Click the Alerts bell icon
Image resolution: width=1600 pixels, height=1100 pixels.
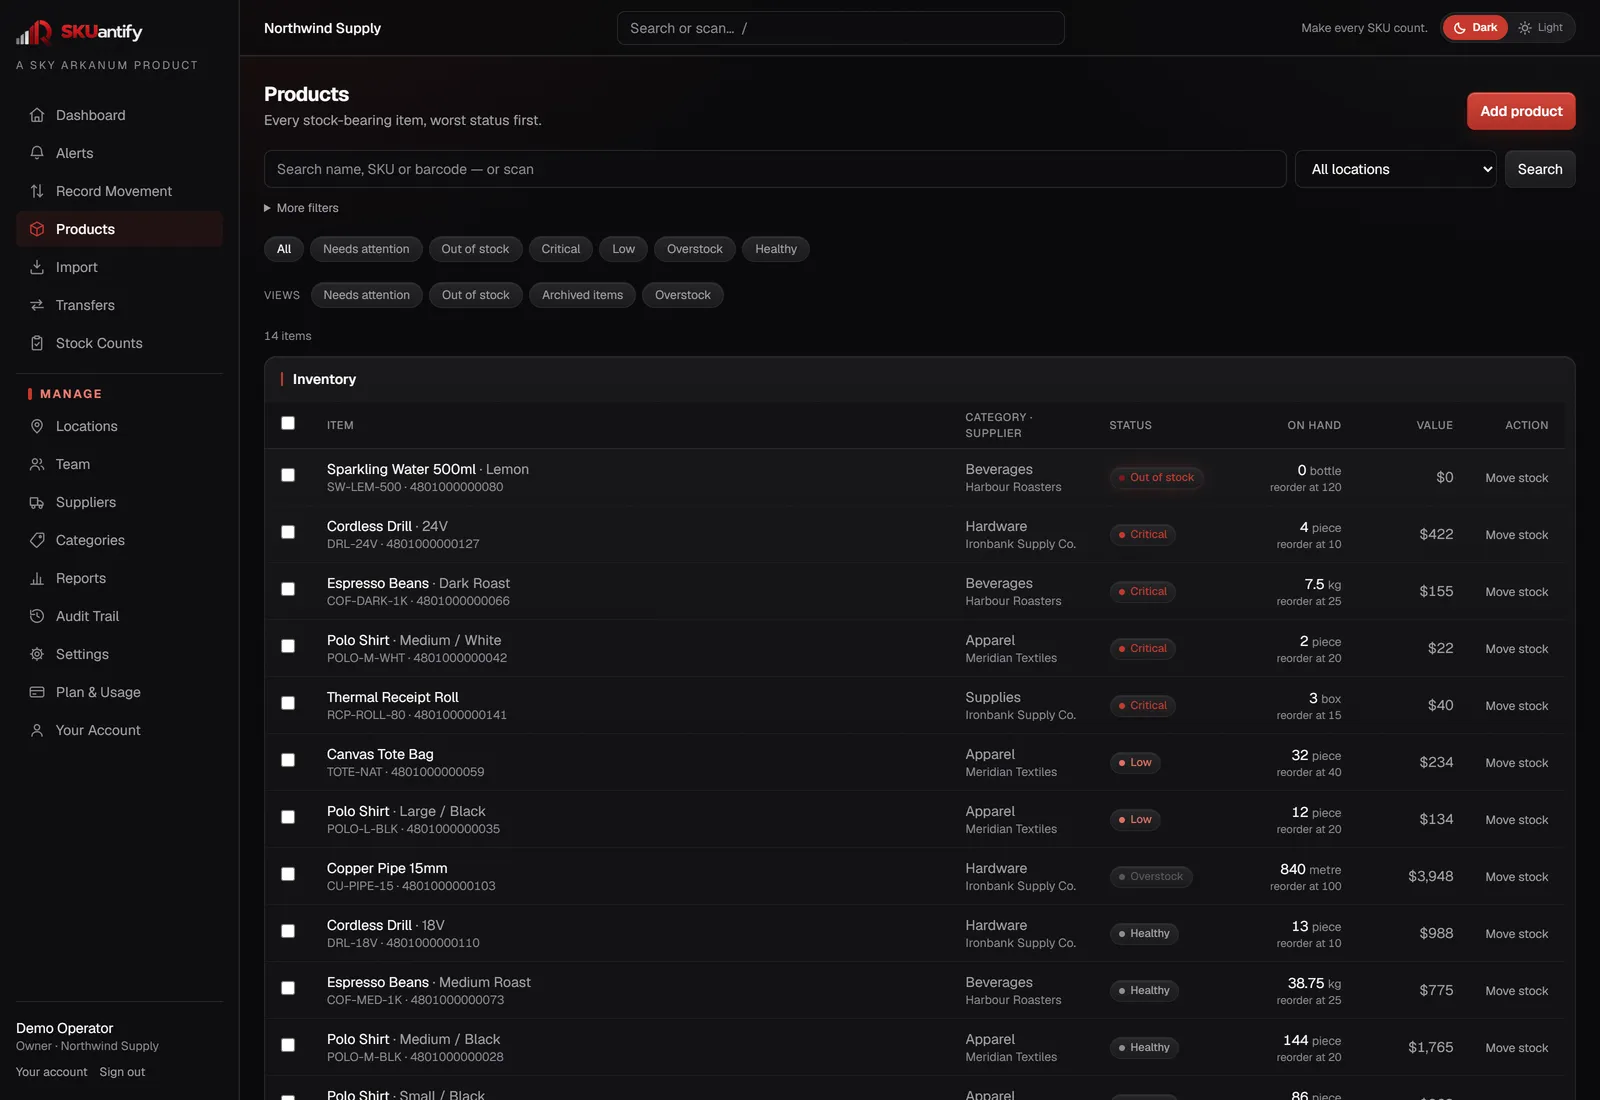(37, 153)
